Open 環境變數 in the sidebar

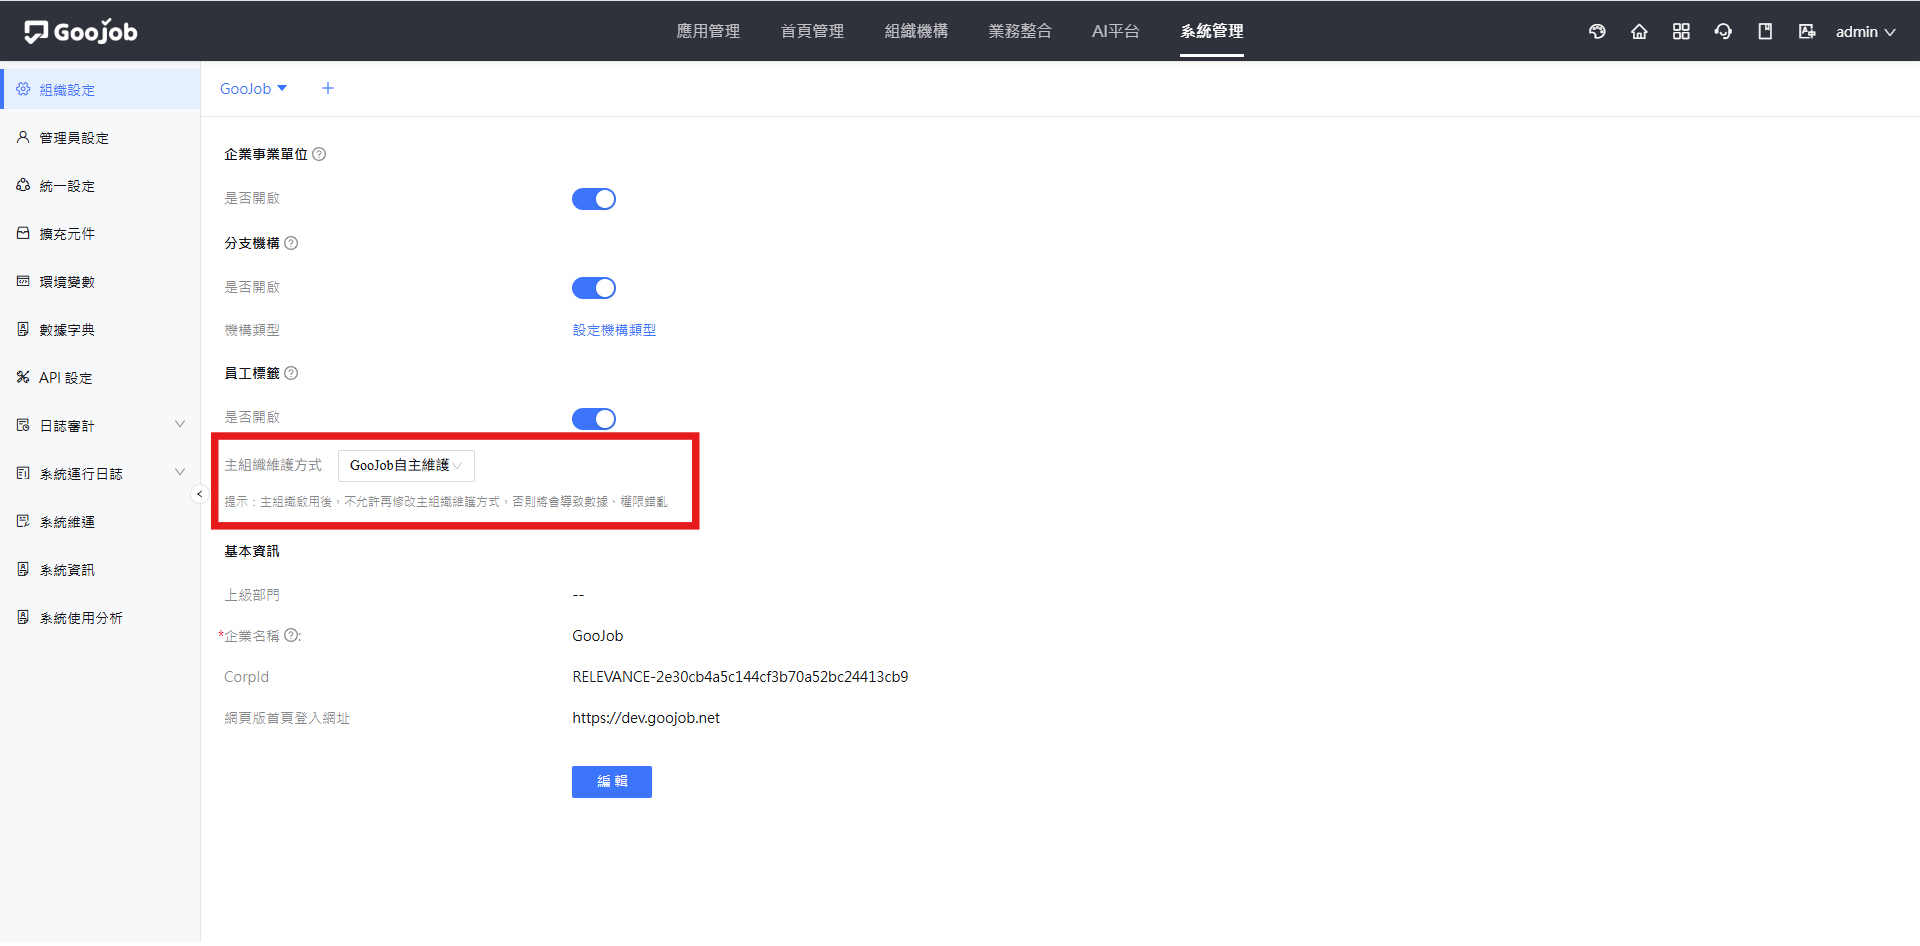tap(100, 281)
